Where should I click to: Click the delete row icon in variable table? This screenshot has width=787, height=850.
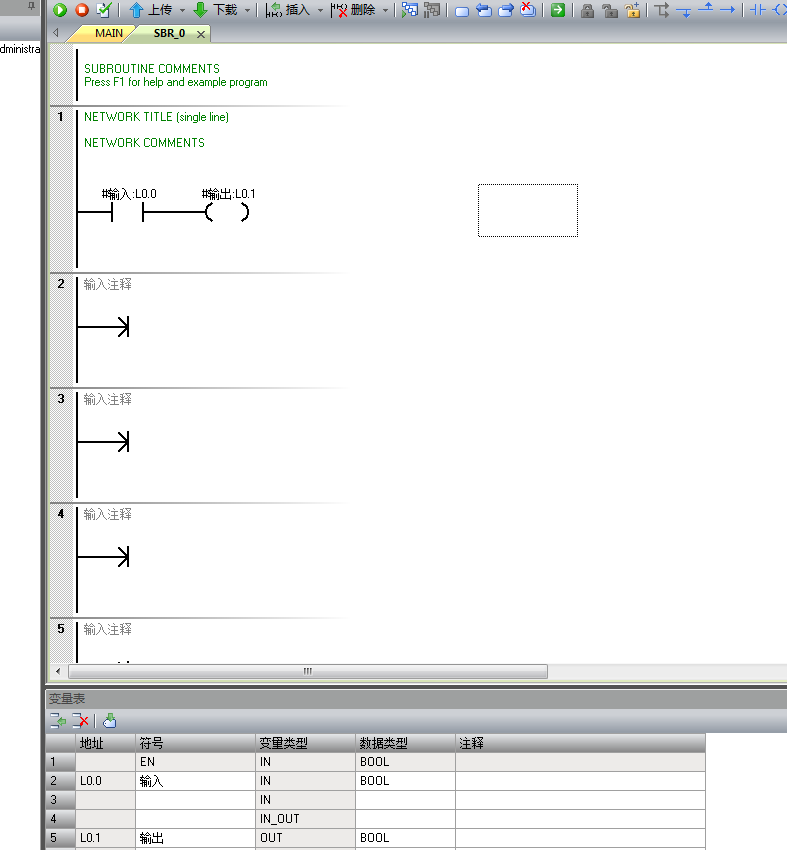tap(82, 720)
